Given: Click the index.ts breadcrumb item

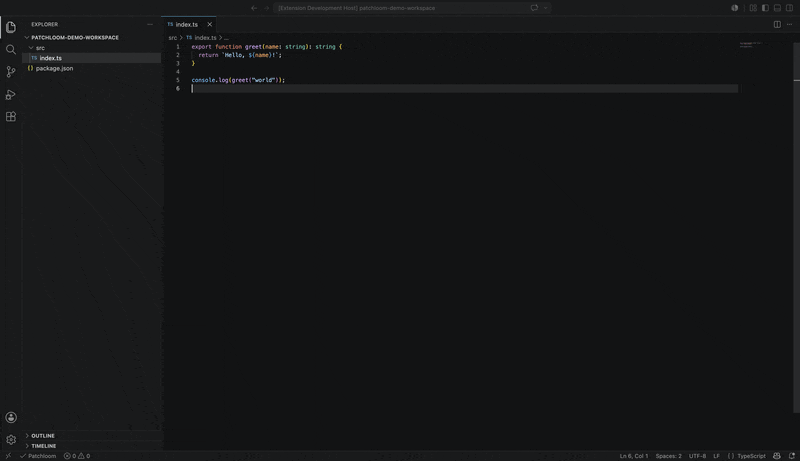Looking at the screenshot, I should point(206,38).
